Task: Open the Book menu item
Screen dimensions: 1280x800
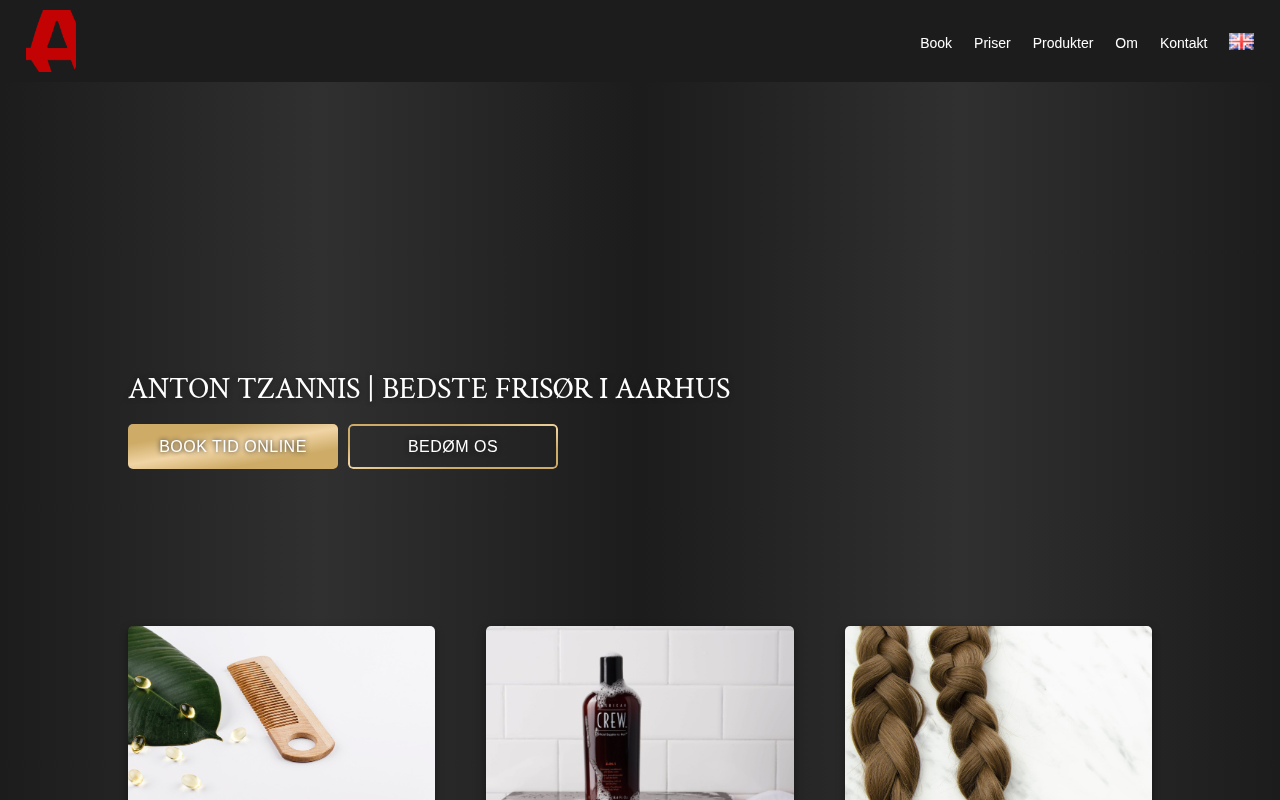Action: (x=936, y=43)
